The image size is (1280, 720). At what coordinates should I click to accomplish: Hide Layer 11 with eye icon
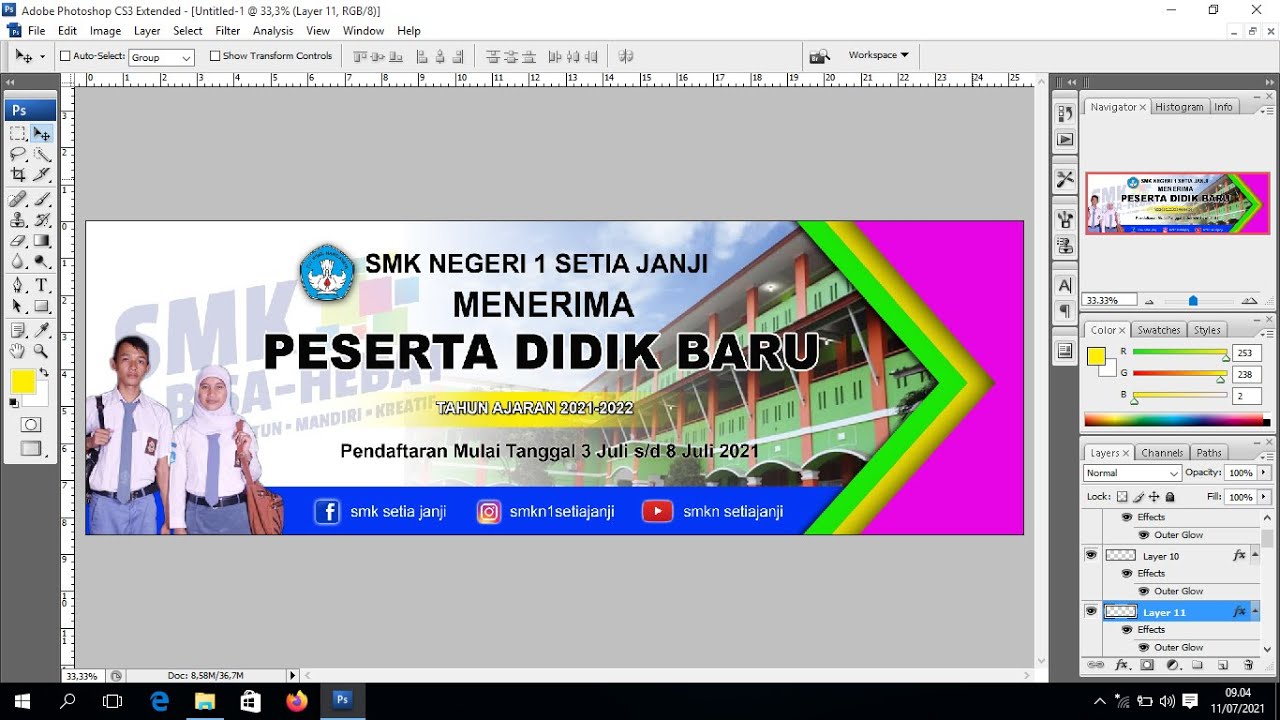[x=1091, y=611]
